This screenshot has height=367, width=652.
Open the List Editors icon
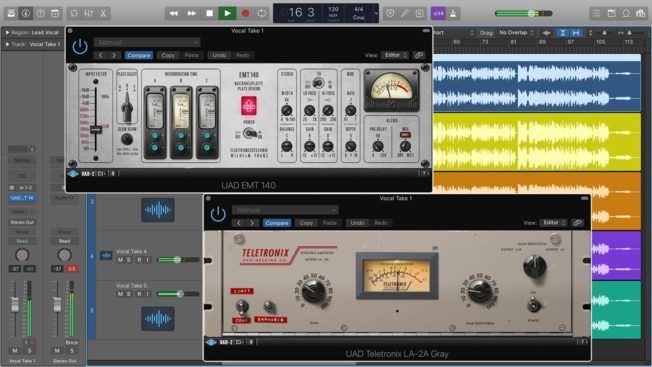click(597, 13)
